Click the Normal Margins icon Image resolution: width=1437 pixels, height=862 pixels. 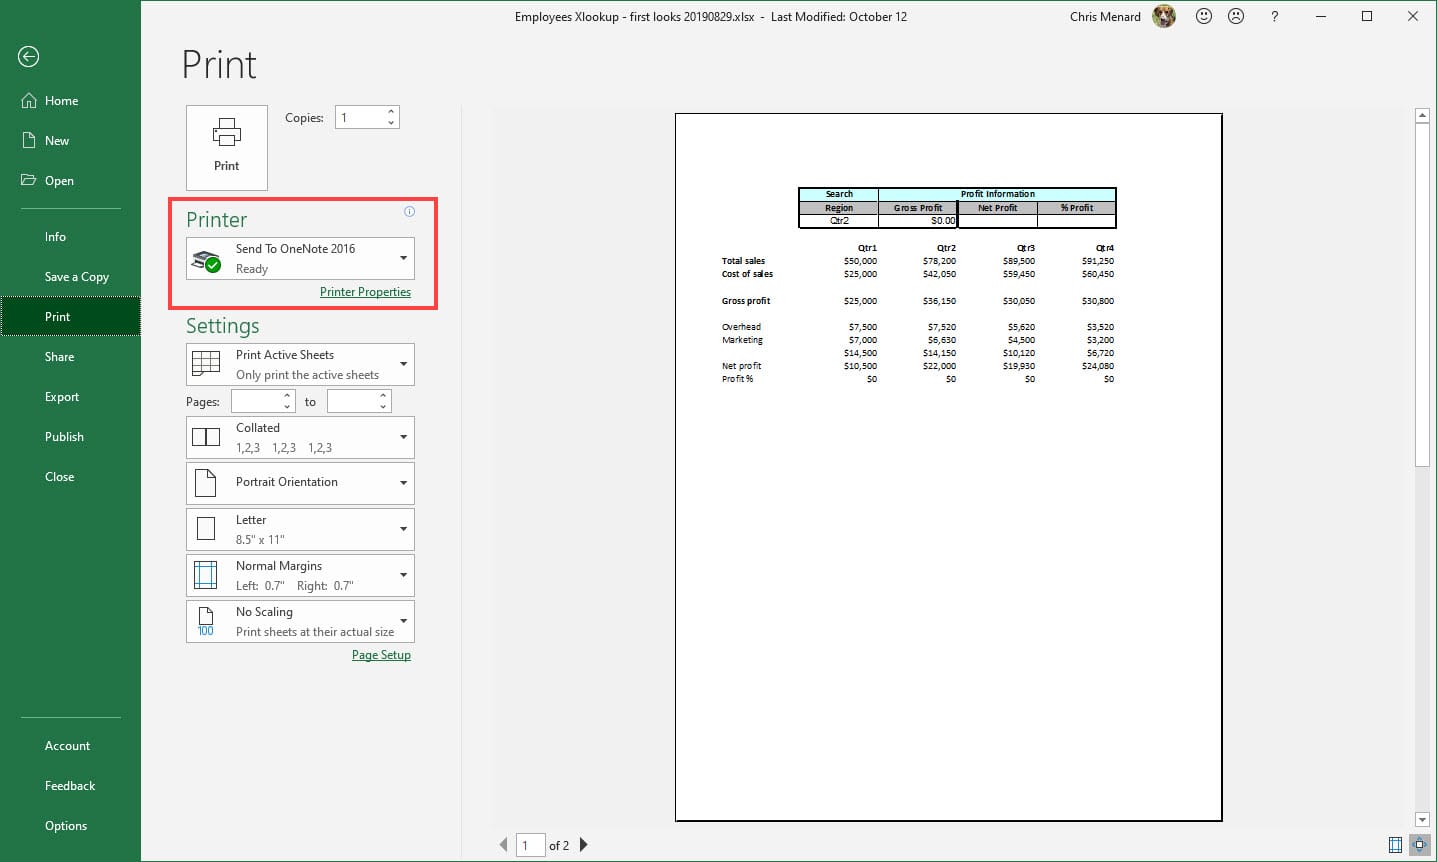pyautogui.click(x=206, y=575)
